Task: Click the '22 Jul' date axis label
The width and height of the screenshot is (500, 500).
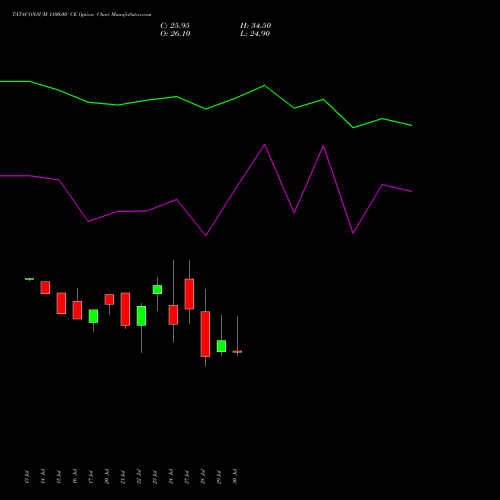Action: [x=139, y=477]
